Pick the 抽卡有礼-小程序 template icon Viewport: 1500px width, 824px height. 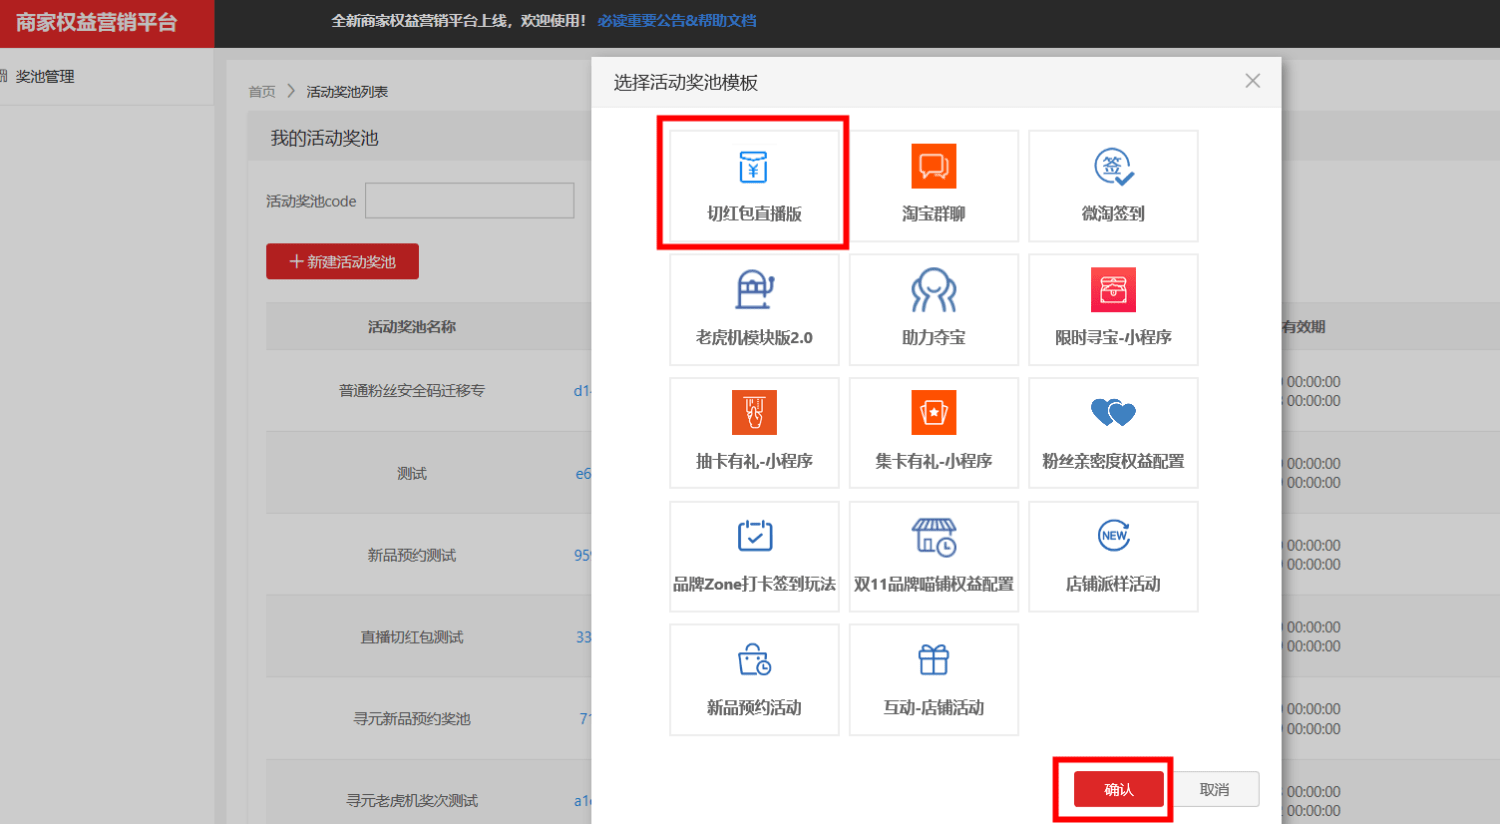tap(754, 413)
